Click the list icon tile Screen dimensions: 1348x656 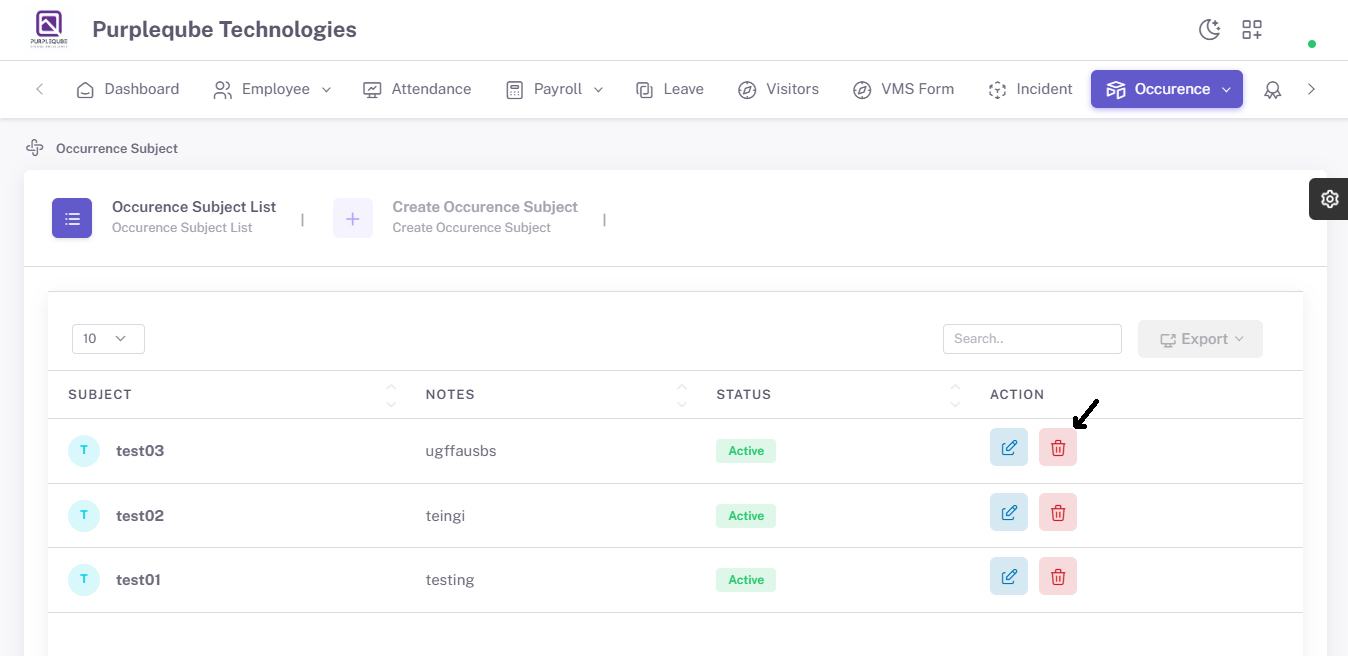(72, 218)
